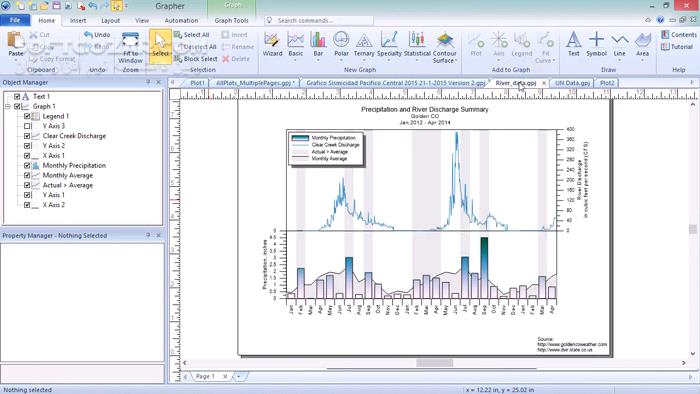Open the Help Tutorial

[x=677, y=47]
